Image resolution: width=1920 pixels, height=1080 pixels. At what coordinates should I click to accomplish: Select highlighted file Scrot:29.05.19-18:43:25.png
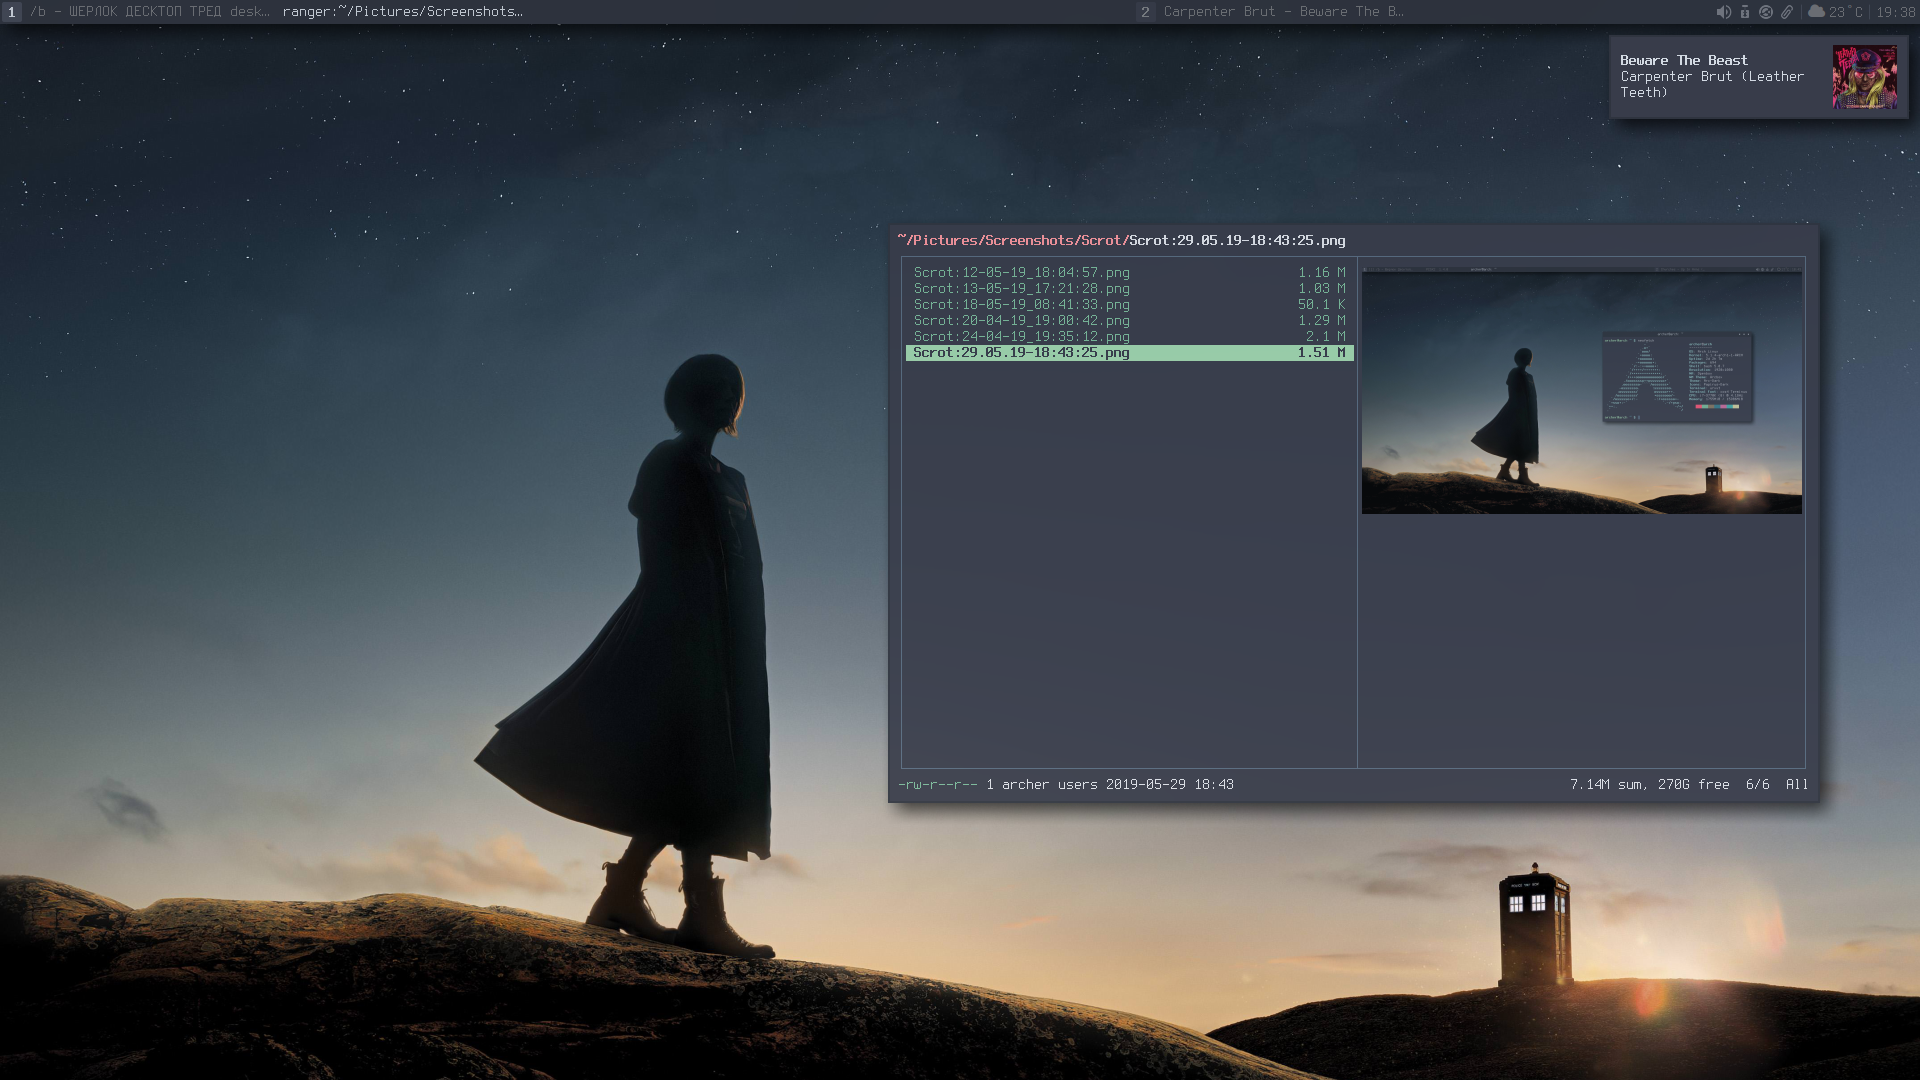(1129, 352)
